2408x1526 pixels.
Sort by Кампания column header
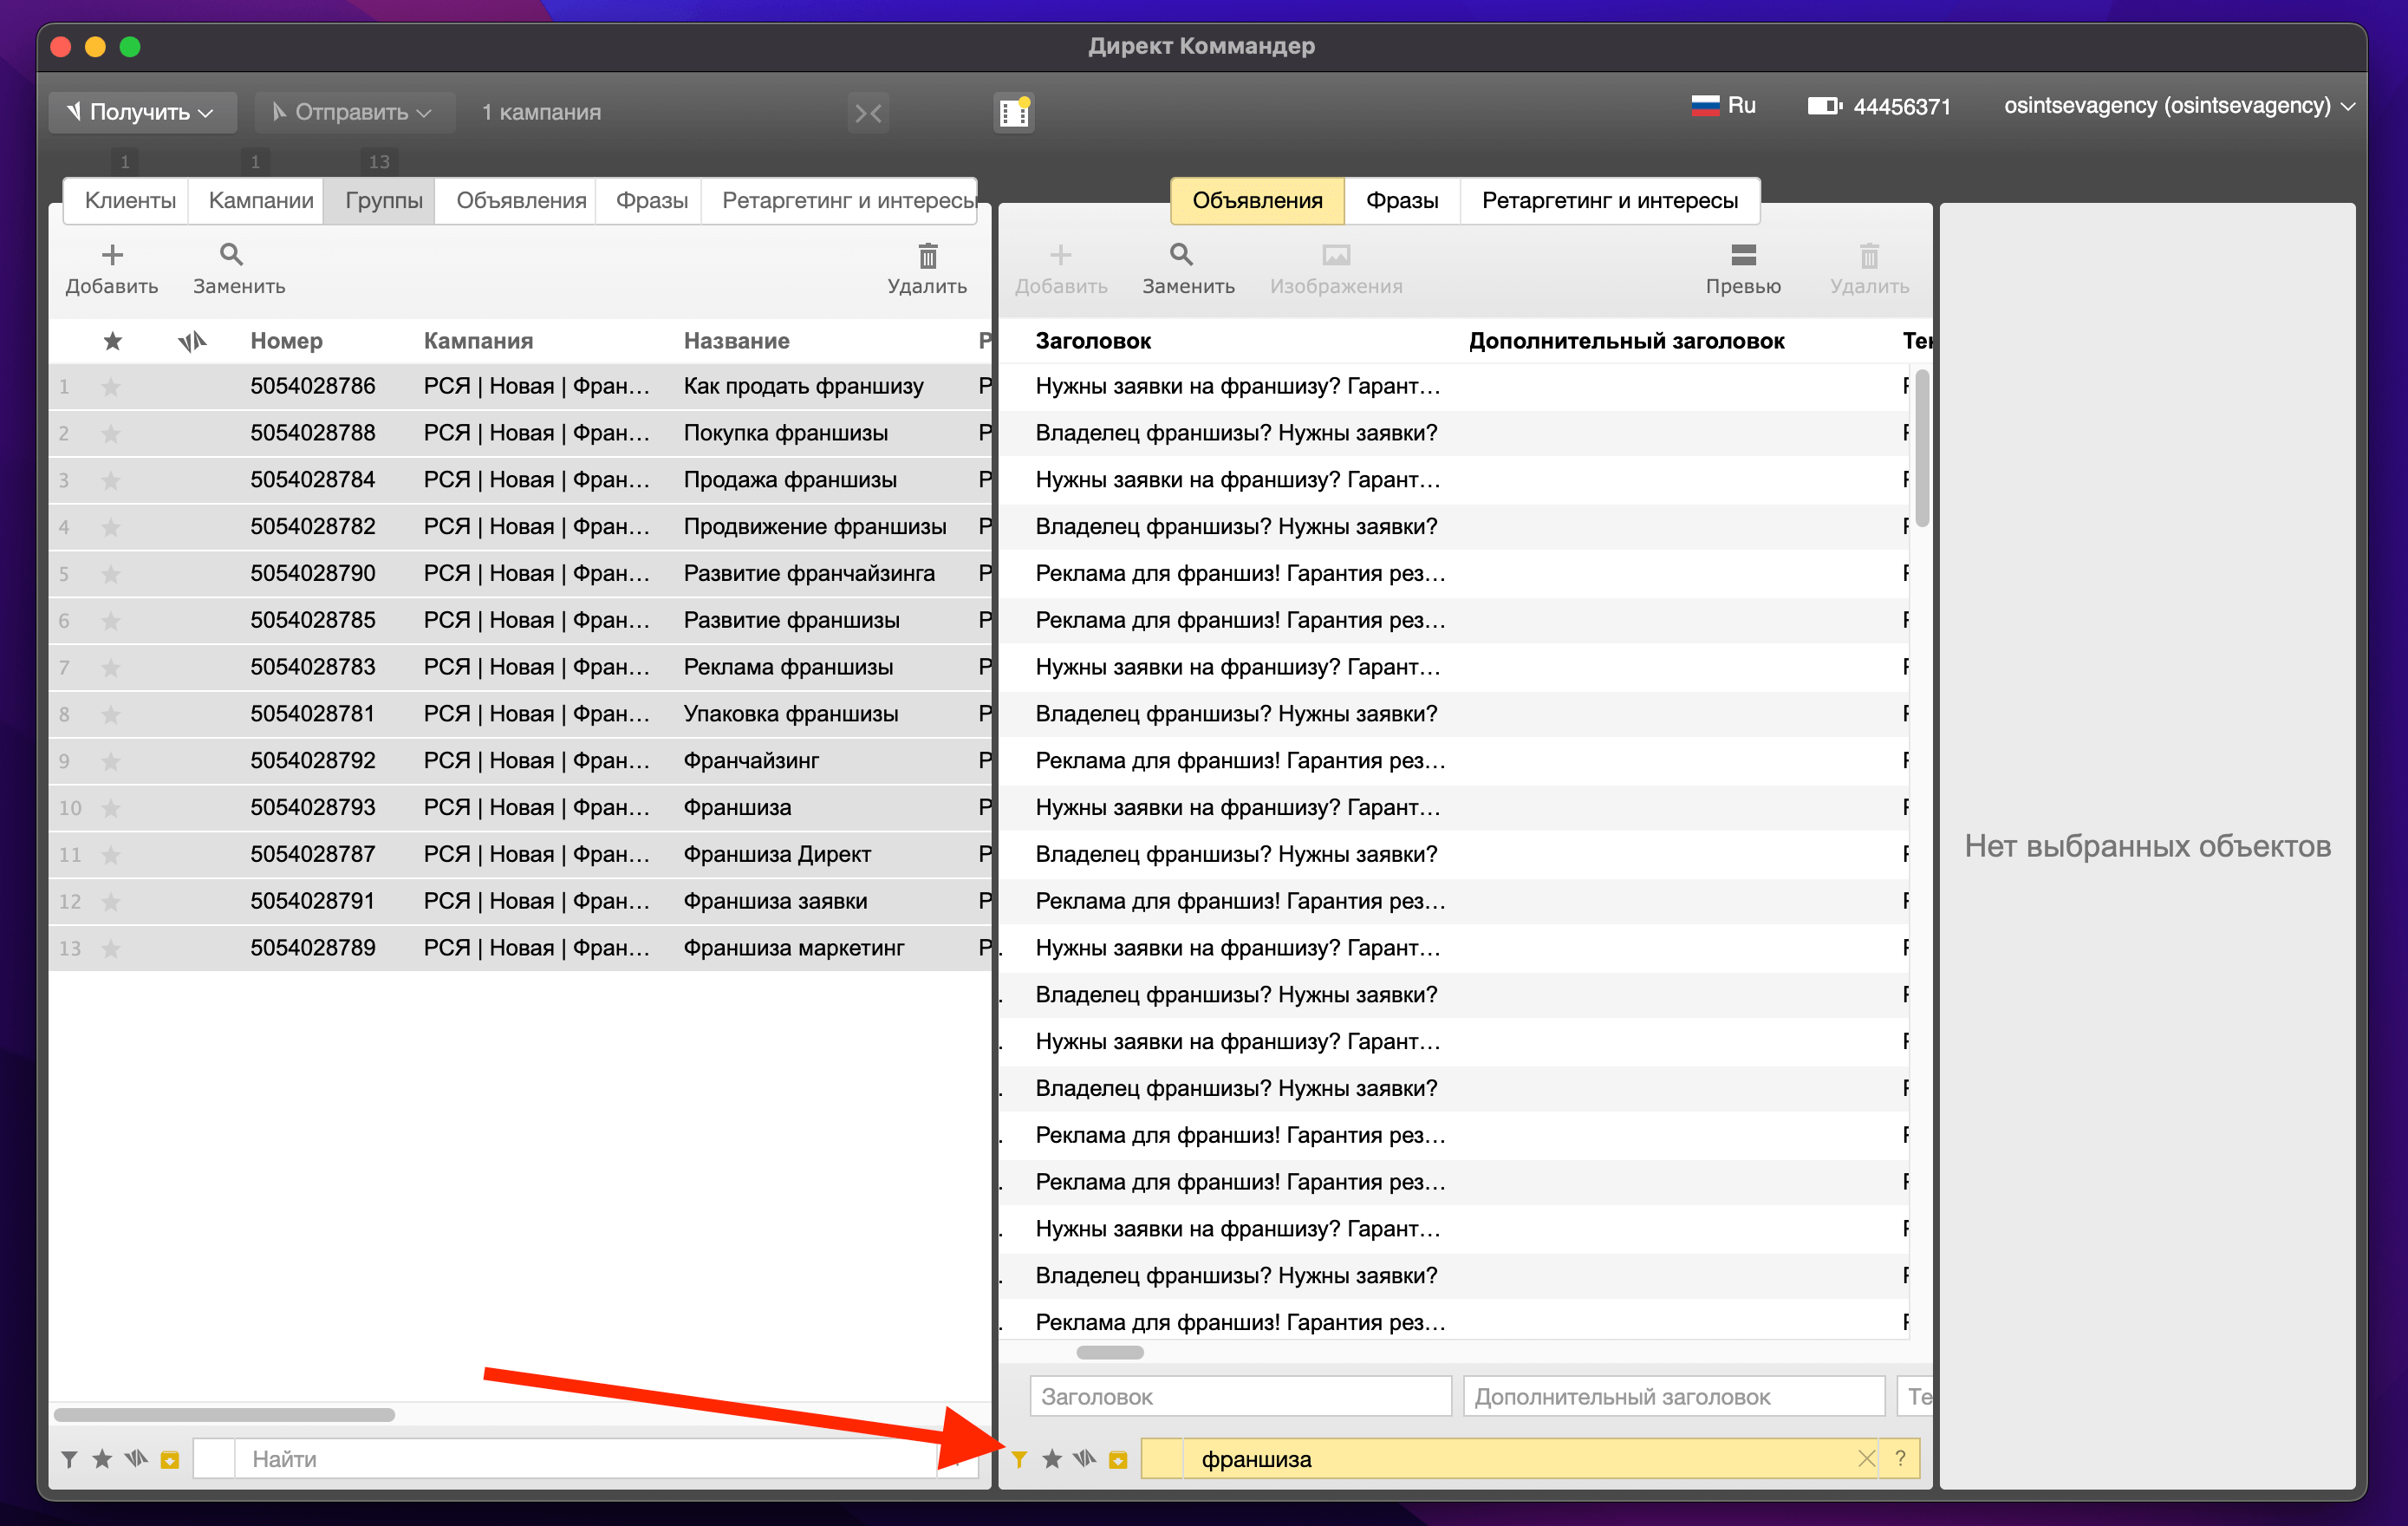pos(478,341)
